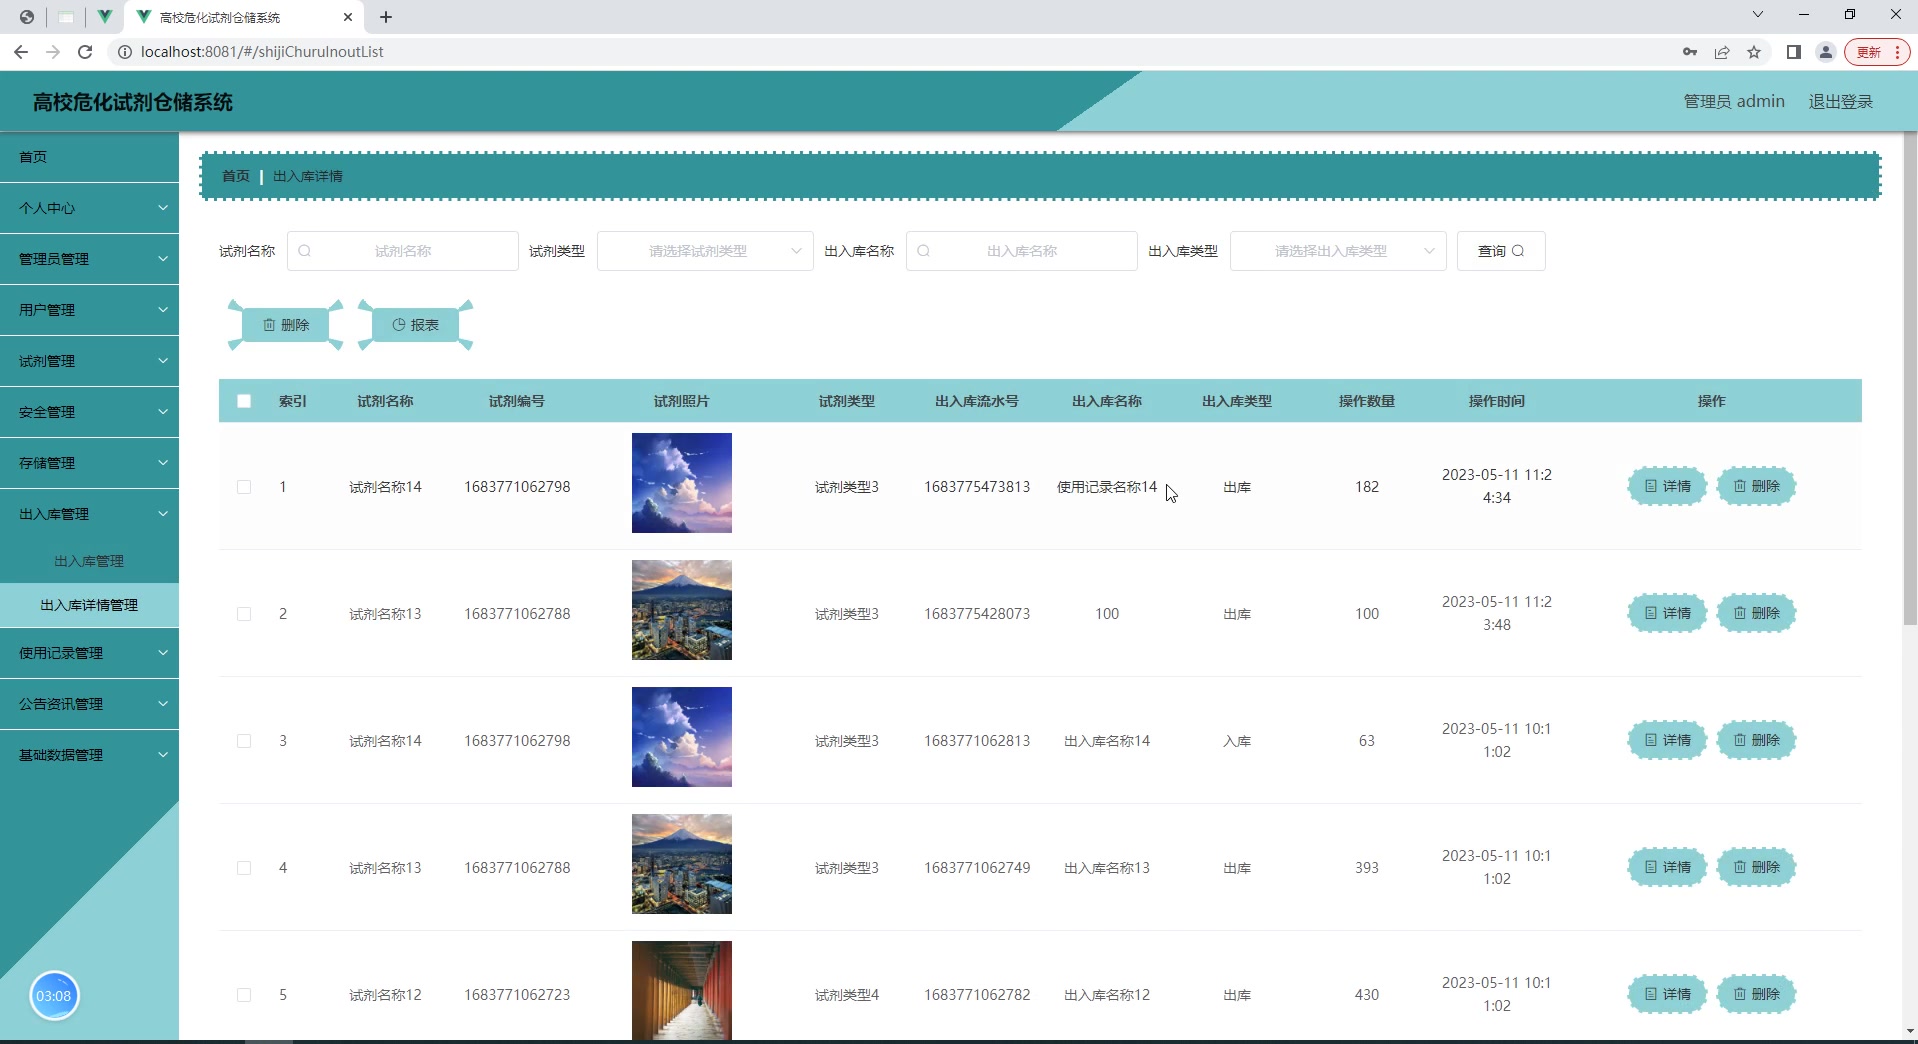Open 详情 for row 1 试剂名称14

pyautogui.click(x=1667, y=486)
